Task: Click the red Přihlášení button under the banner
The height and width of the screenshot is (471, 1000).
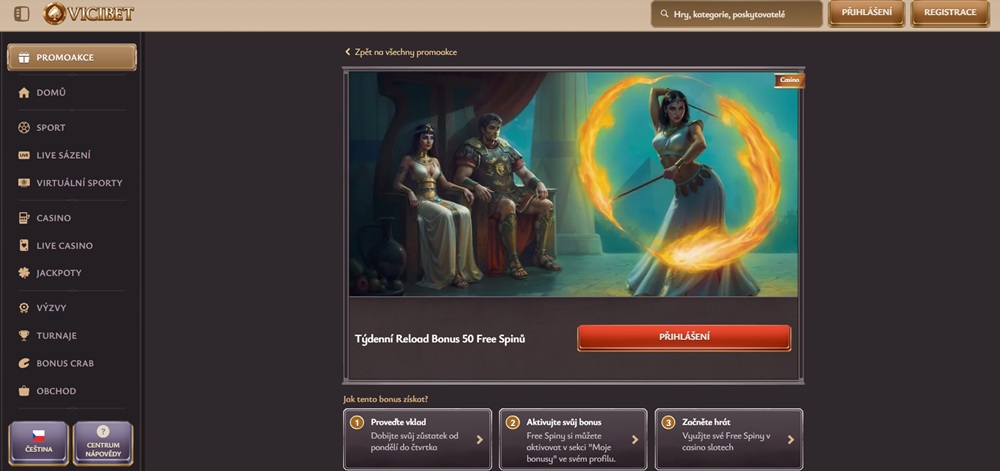Action: (684, 338)
